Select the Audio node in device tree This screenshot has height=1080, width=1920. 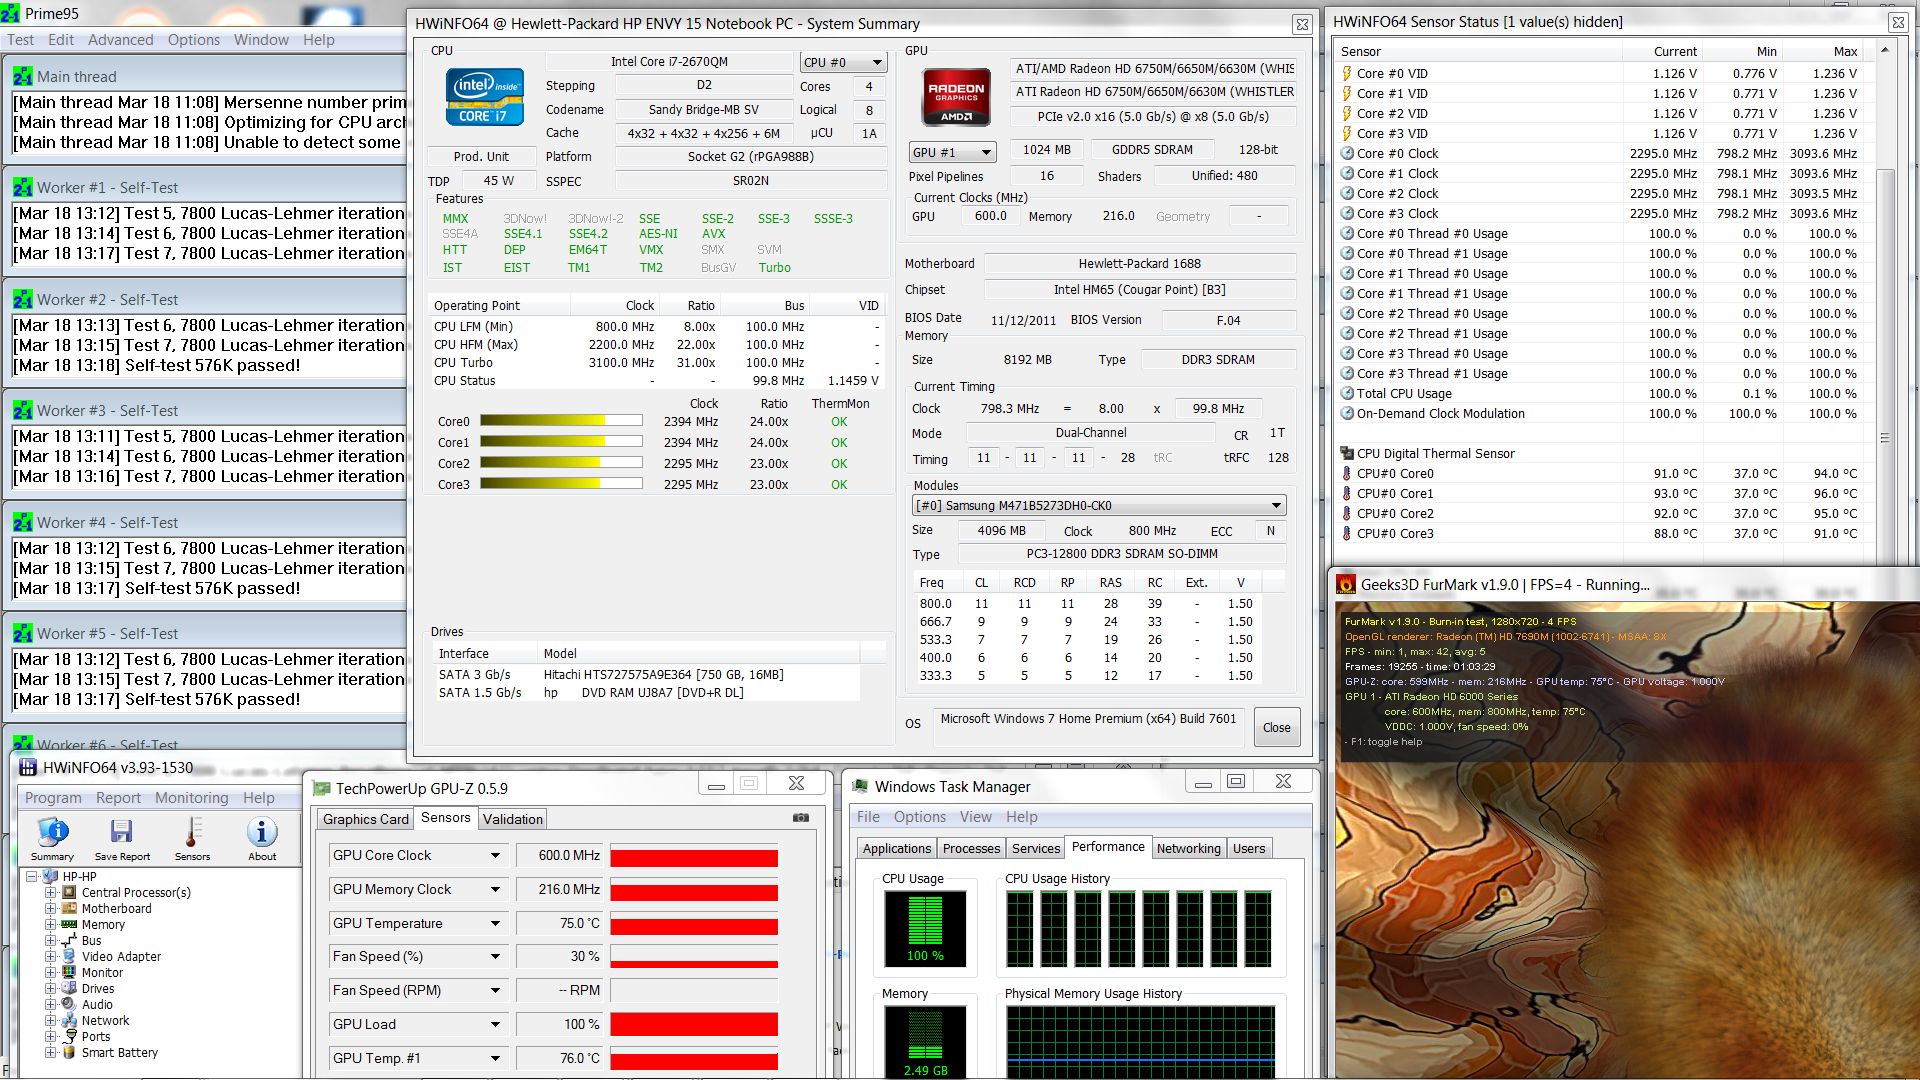(x=97, y=1004)
